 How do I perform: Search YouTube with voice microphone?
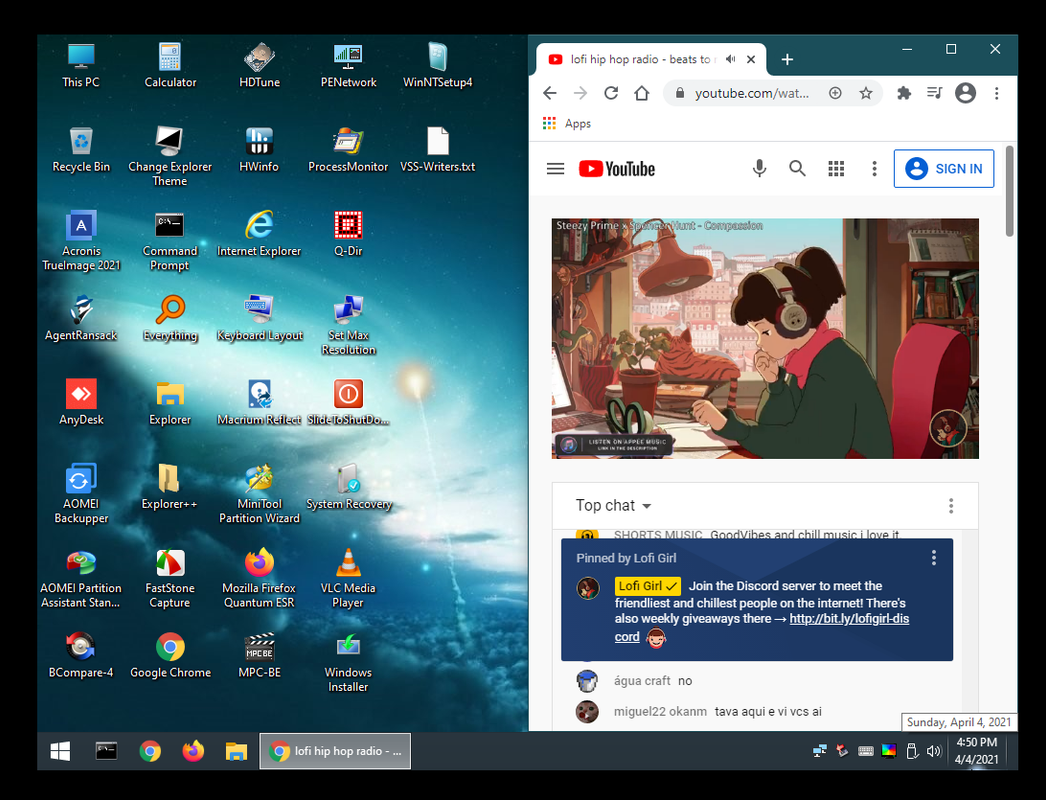click(759, 169)
